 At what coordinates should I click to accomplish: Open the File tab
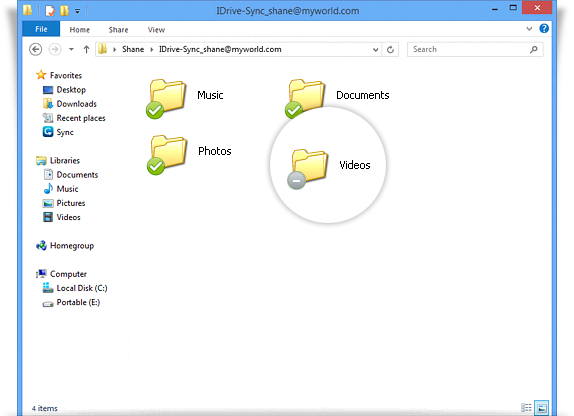point(41,29)
